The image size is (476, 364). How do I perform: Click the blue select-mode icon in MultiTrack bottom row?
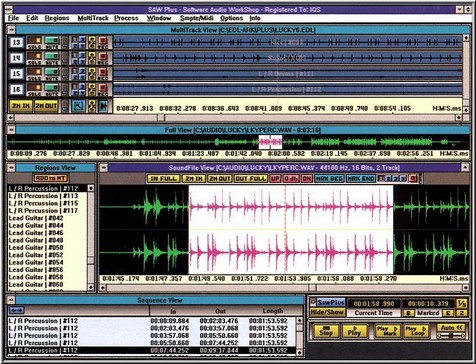click(79, 106)
